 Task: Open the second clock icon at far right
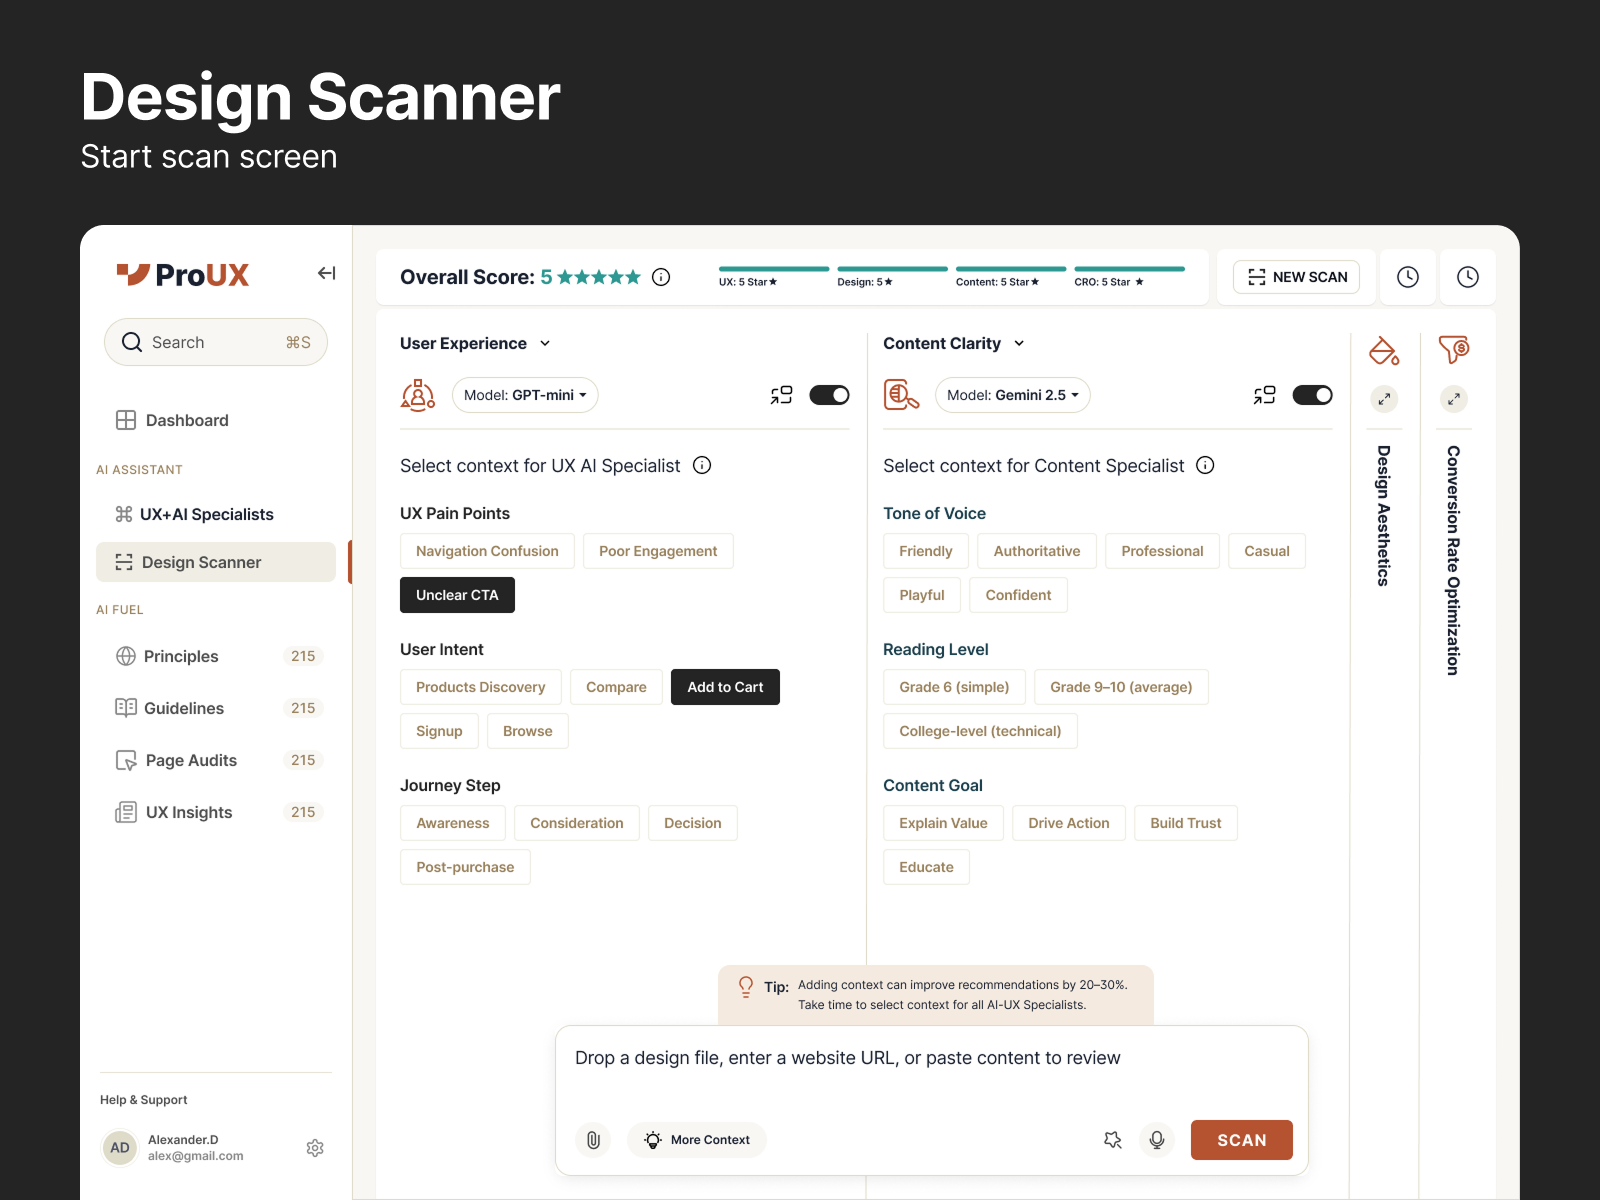click(x=1468, y=277)
